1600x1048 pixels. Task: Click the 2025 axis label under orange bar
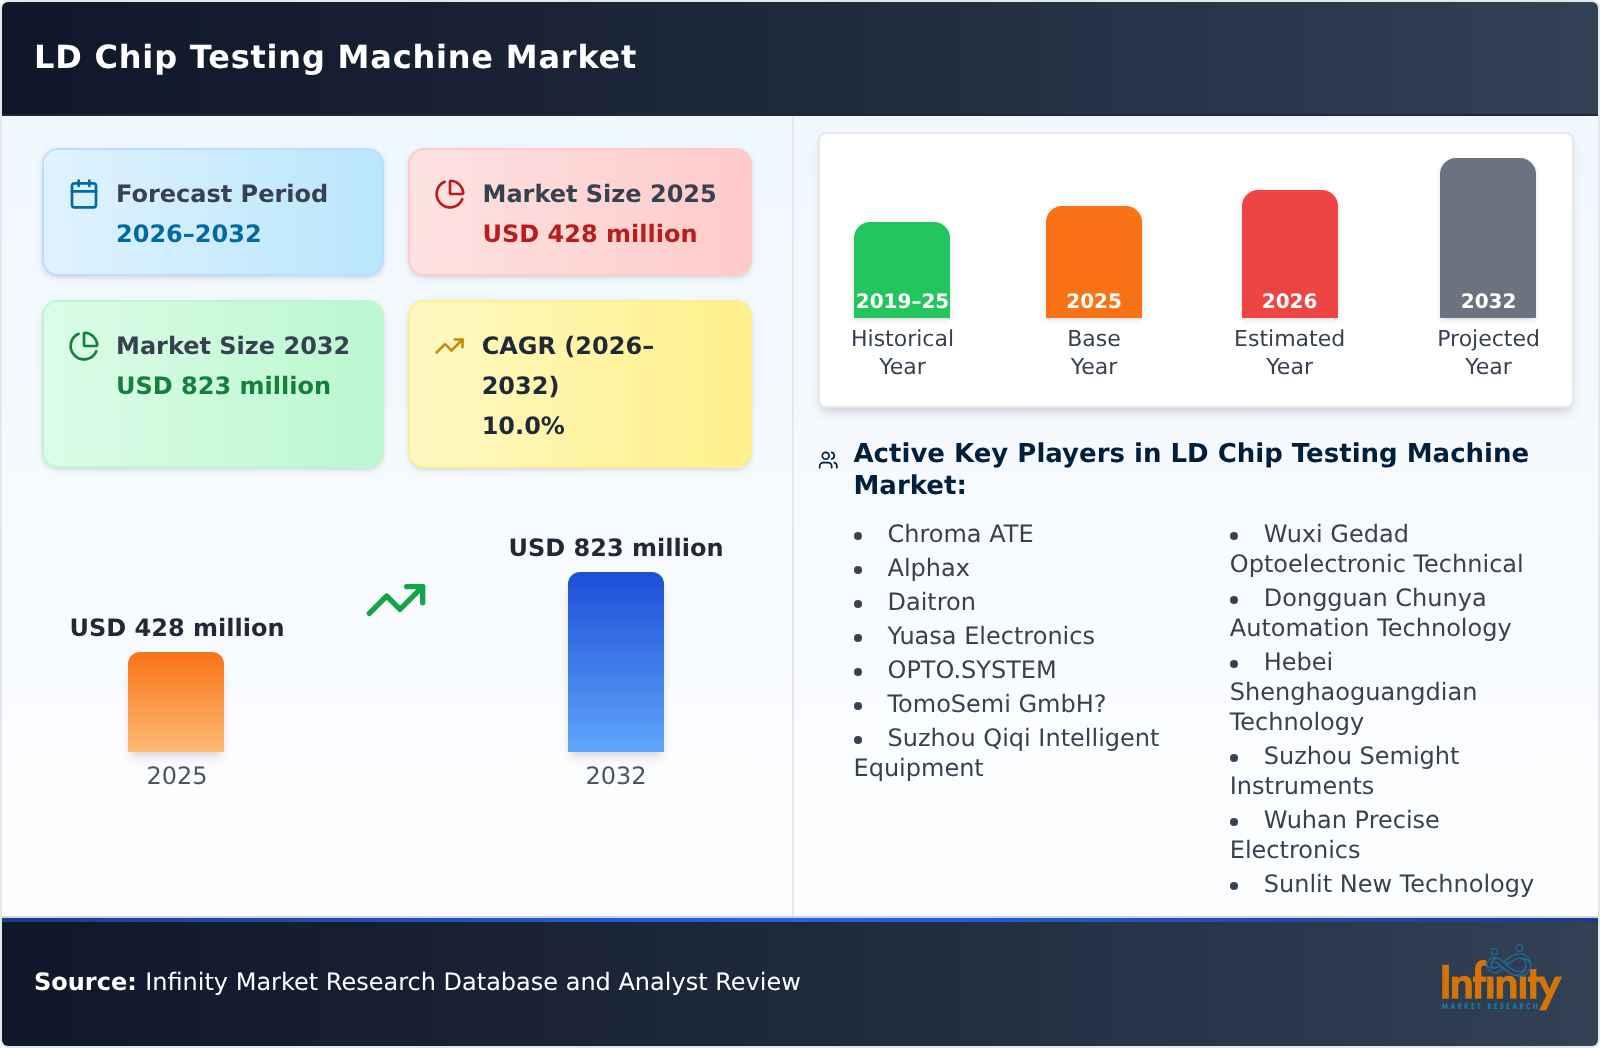[176, 776]
